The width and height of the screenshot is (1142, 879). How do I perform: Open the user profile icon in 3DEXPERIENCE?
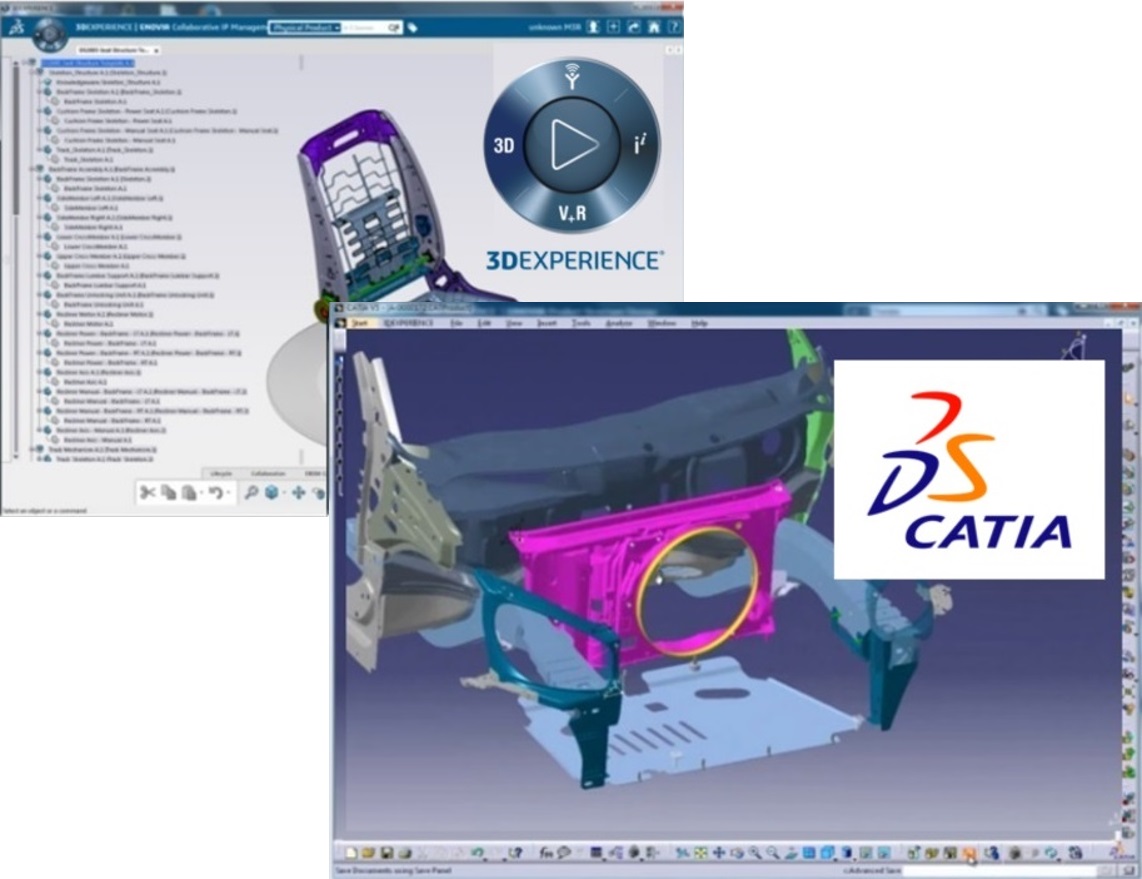pyautogui.click(x=593, y=27)
